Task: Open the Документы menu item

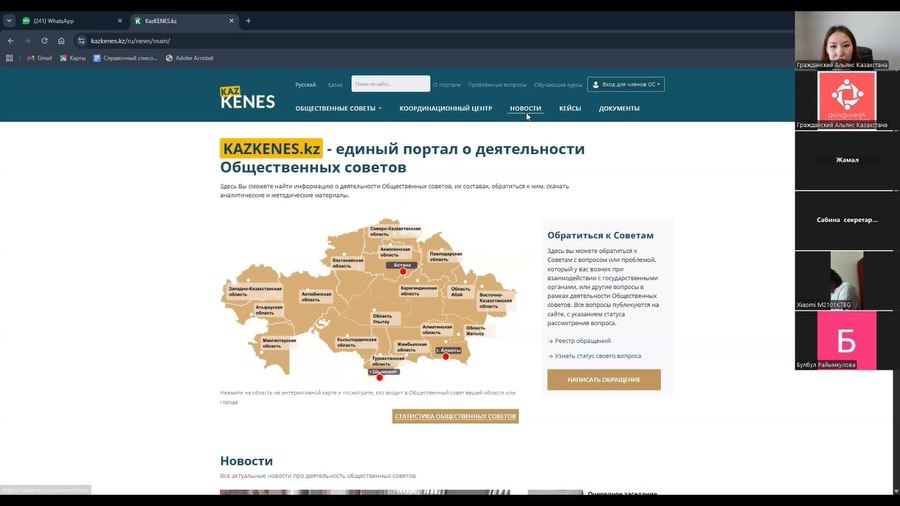Action: (619, 108)
